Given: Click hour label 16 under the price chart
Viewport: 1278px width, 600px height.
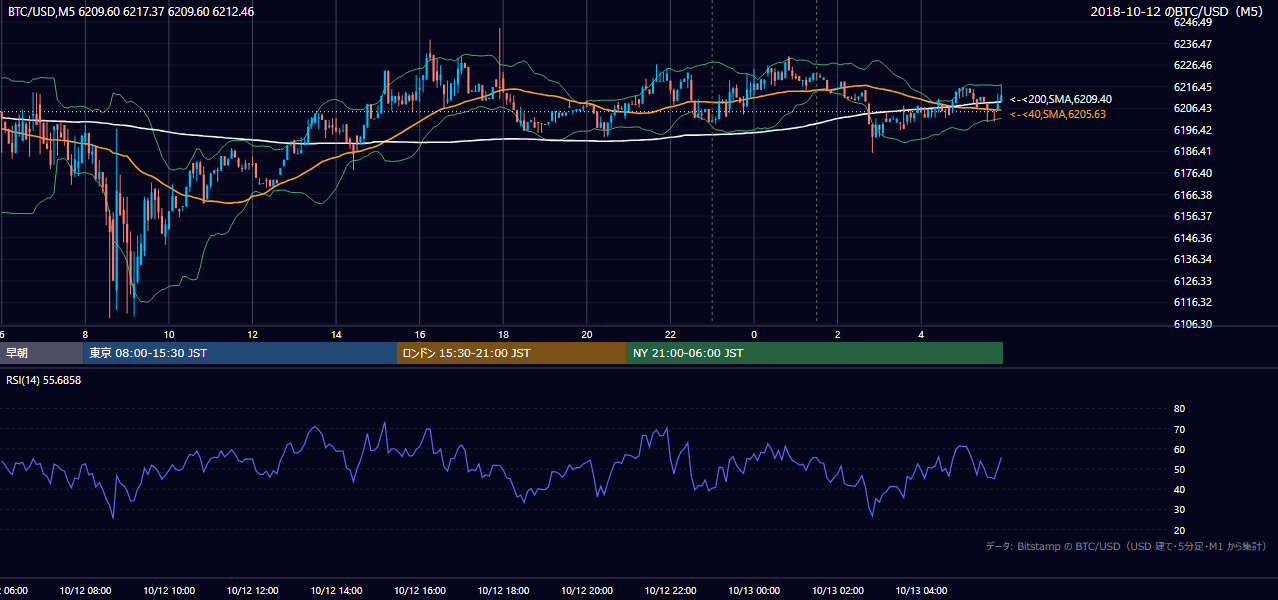Looking at the screenshot, I should (420, 334).
